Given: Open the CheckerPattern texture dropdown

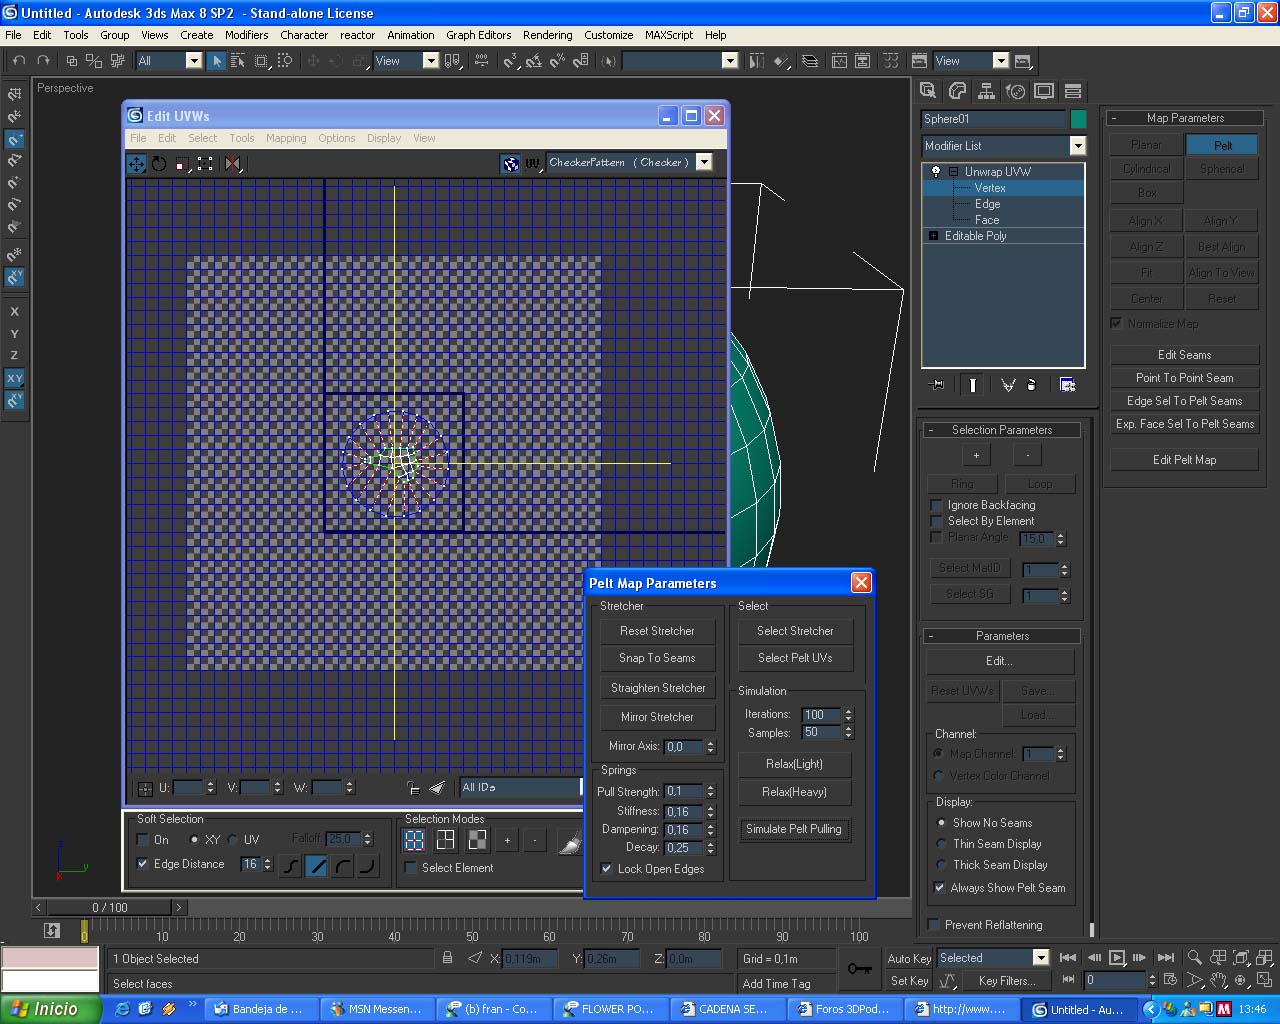Looking at the screenshot, I should point(704,162).
